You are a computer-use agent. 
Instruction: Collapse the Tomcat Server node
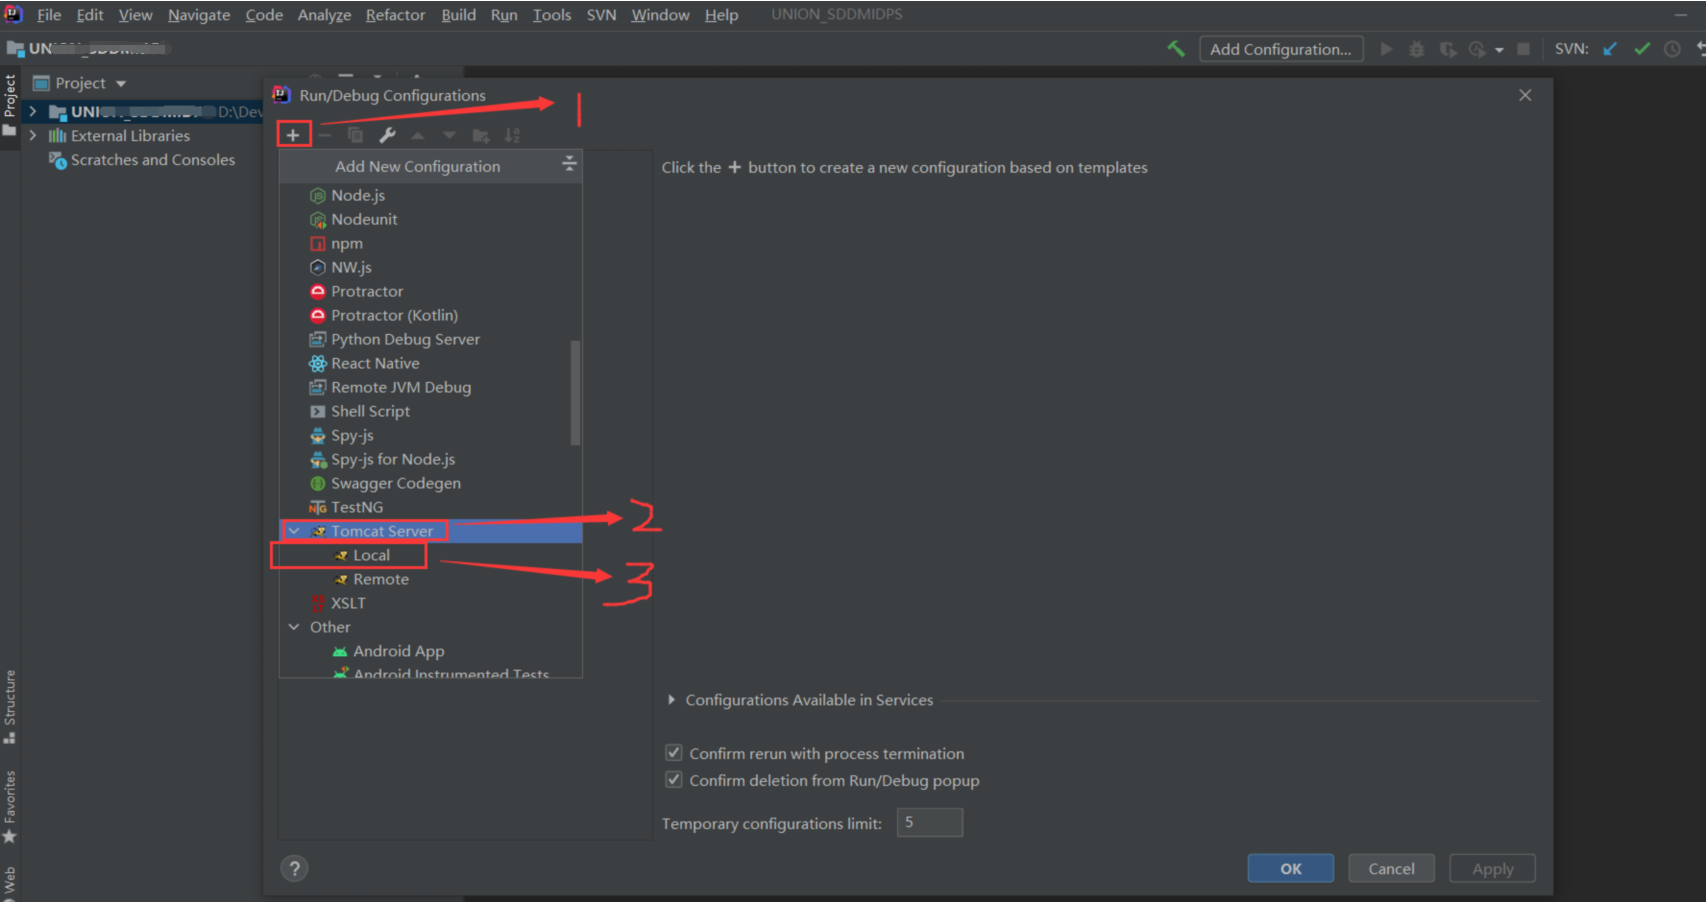click(294, 531)
